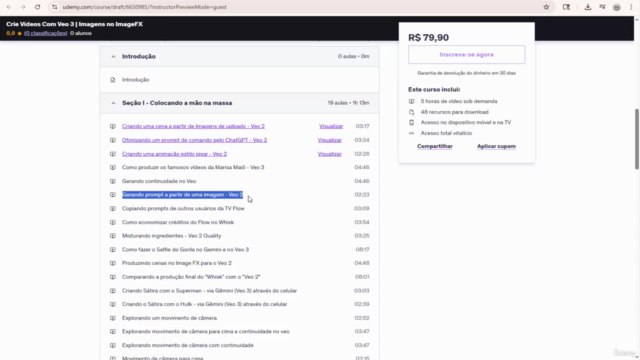Click video icon beside Sátira com o Hulk lecture
640x360 pixels.
tap(113, 305)
